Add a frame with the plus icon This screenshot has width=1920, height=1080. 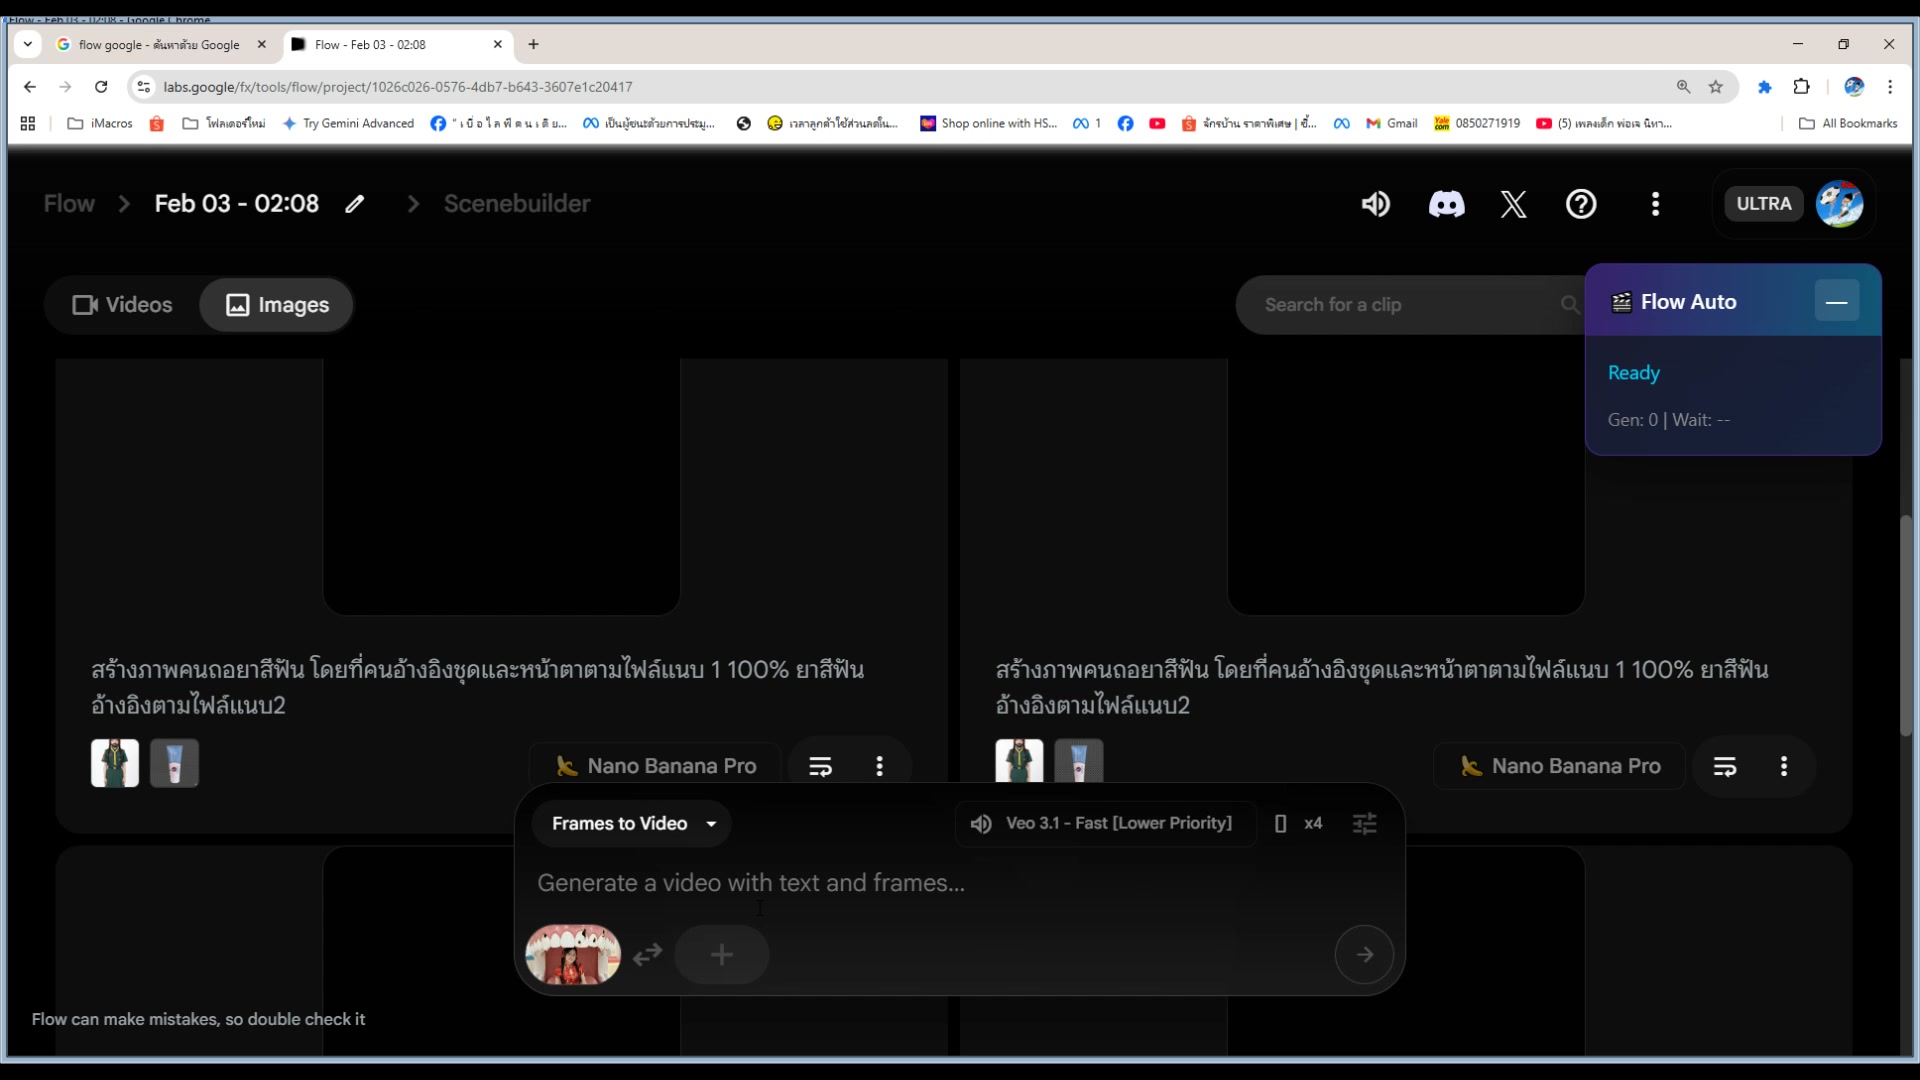pos(721,955)
